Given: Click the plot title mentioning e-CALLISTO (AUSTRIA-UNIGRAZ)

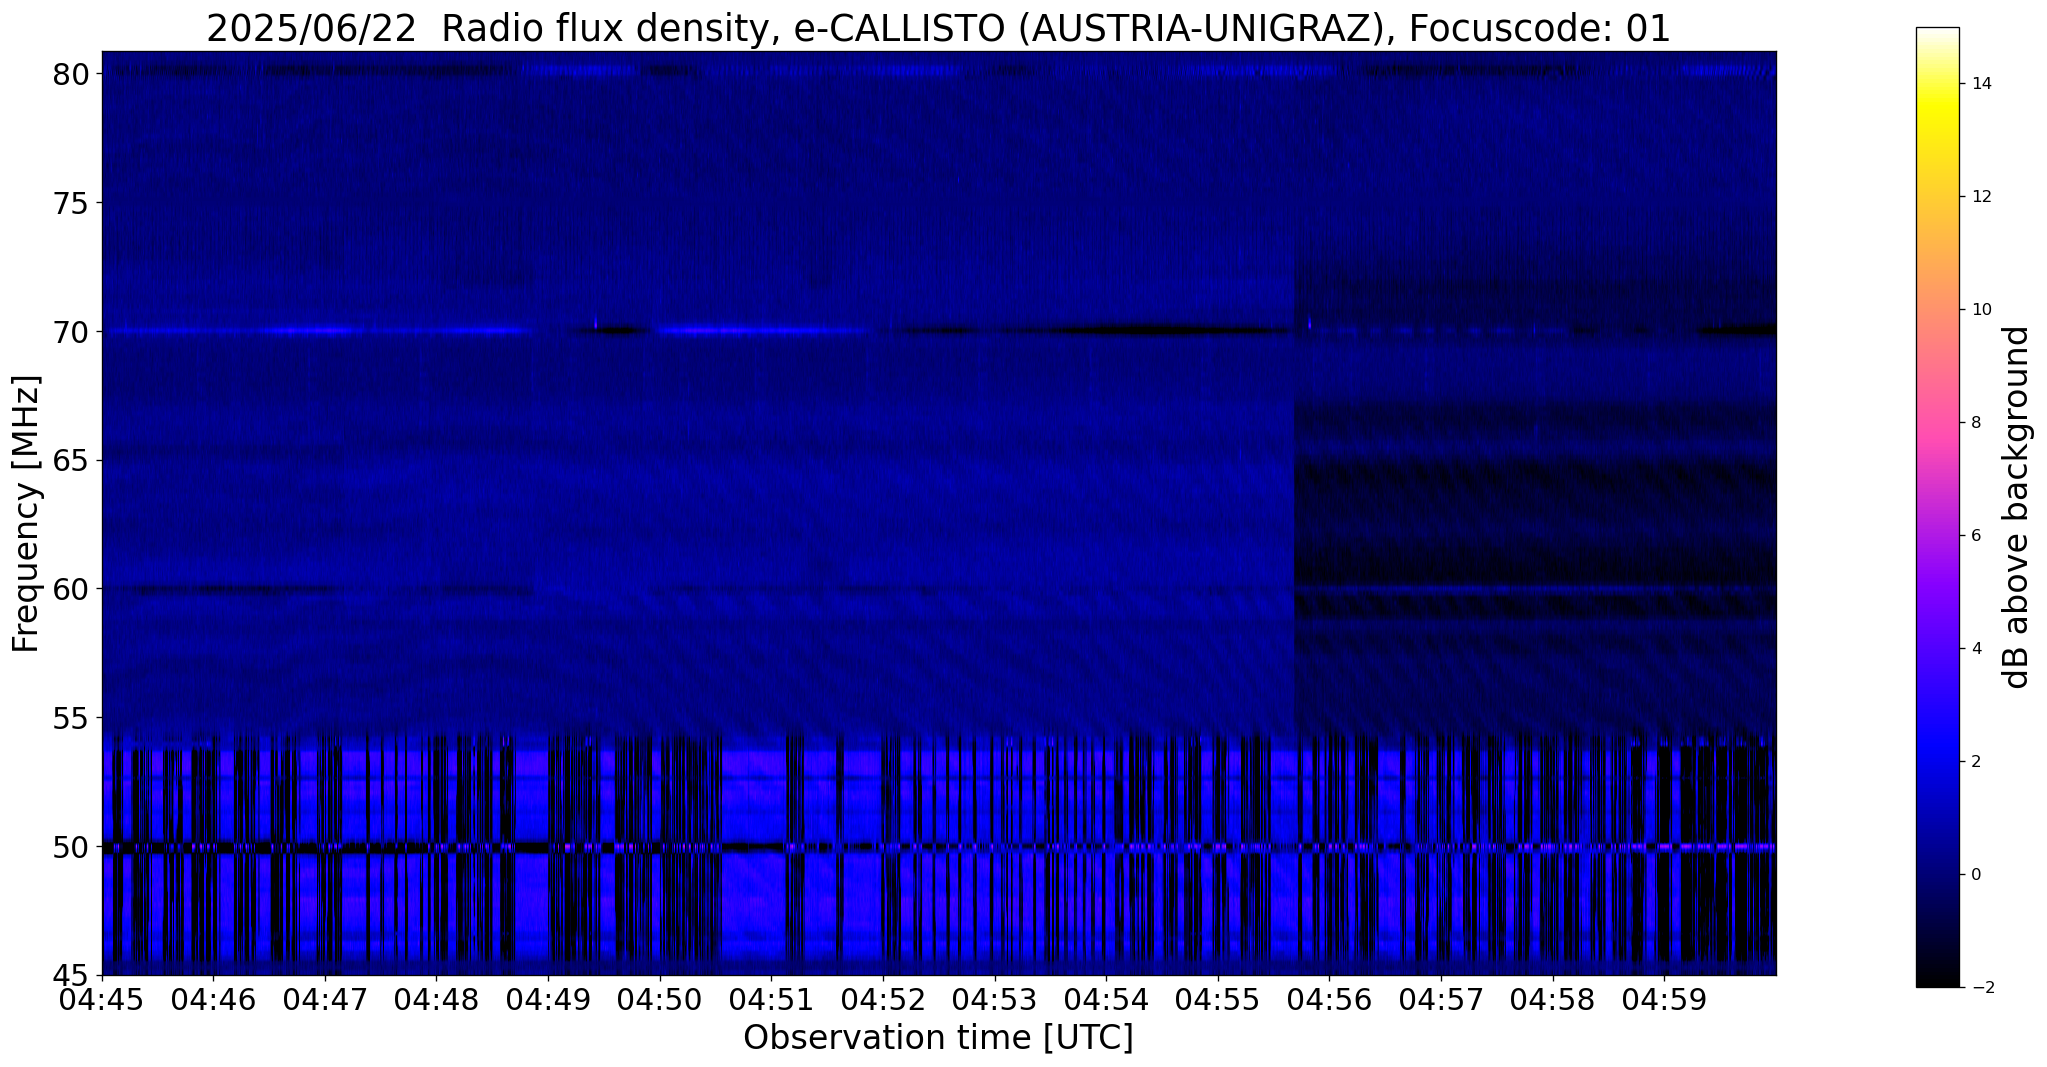Looking at the screenshot, I should coord(938,28).
